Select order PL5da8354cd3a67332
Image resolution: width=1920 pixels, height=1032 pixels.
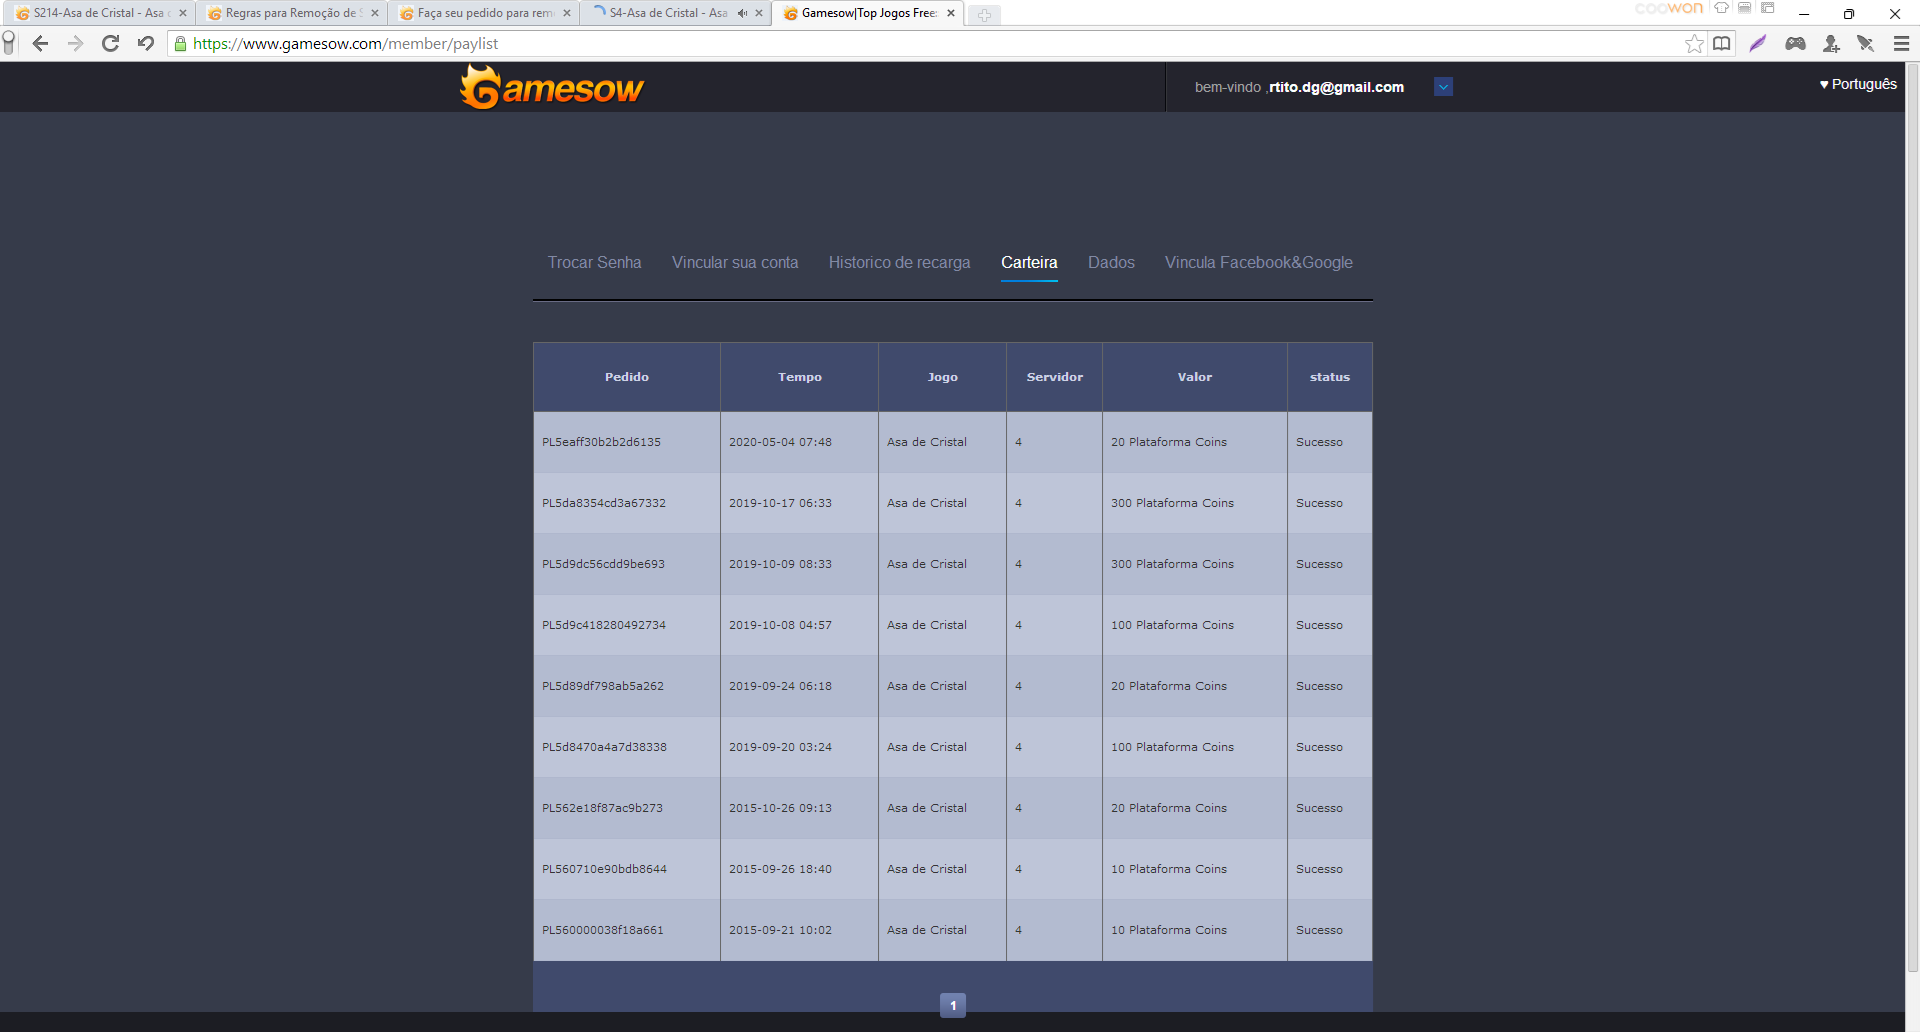604,503
